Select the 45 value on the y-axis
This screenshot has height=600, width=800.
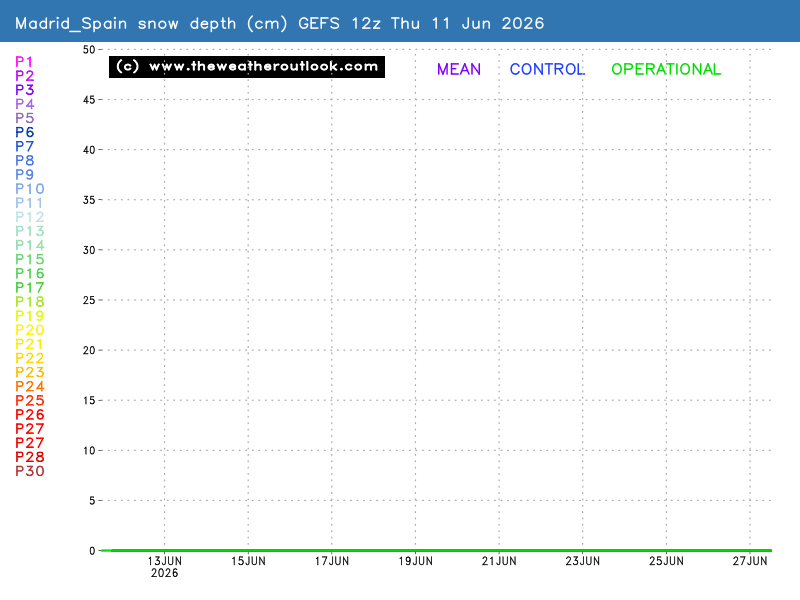pos(89,99)
